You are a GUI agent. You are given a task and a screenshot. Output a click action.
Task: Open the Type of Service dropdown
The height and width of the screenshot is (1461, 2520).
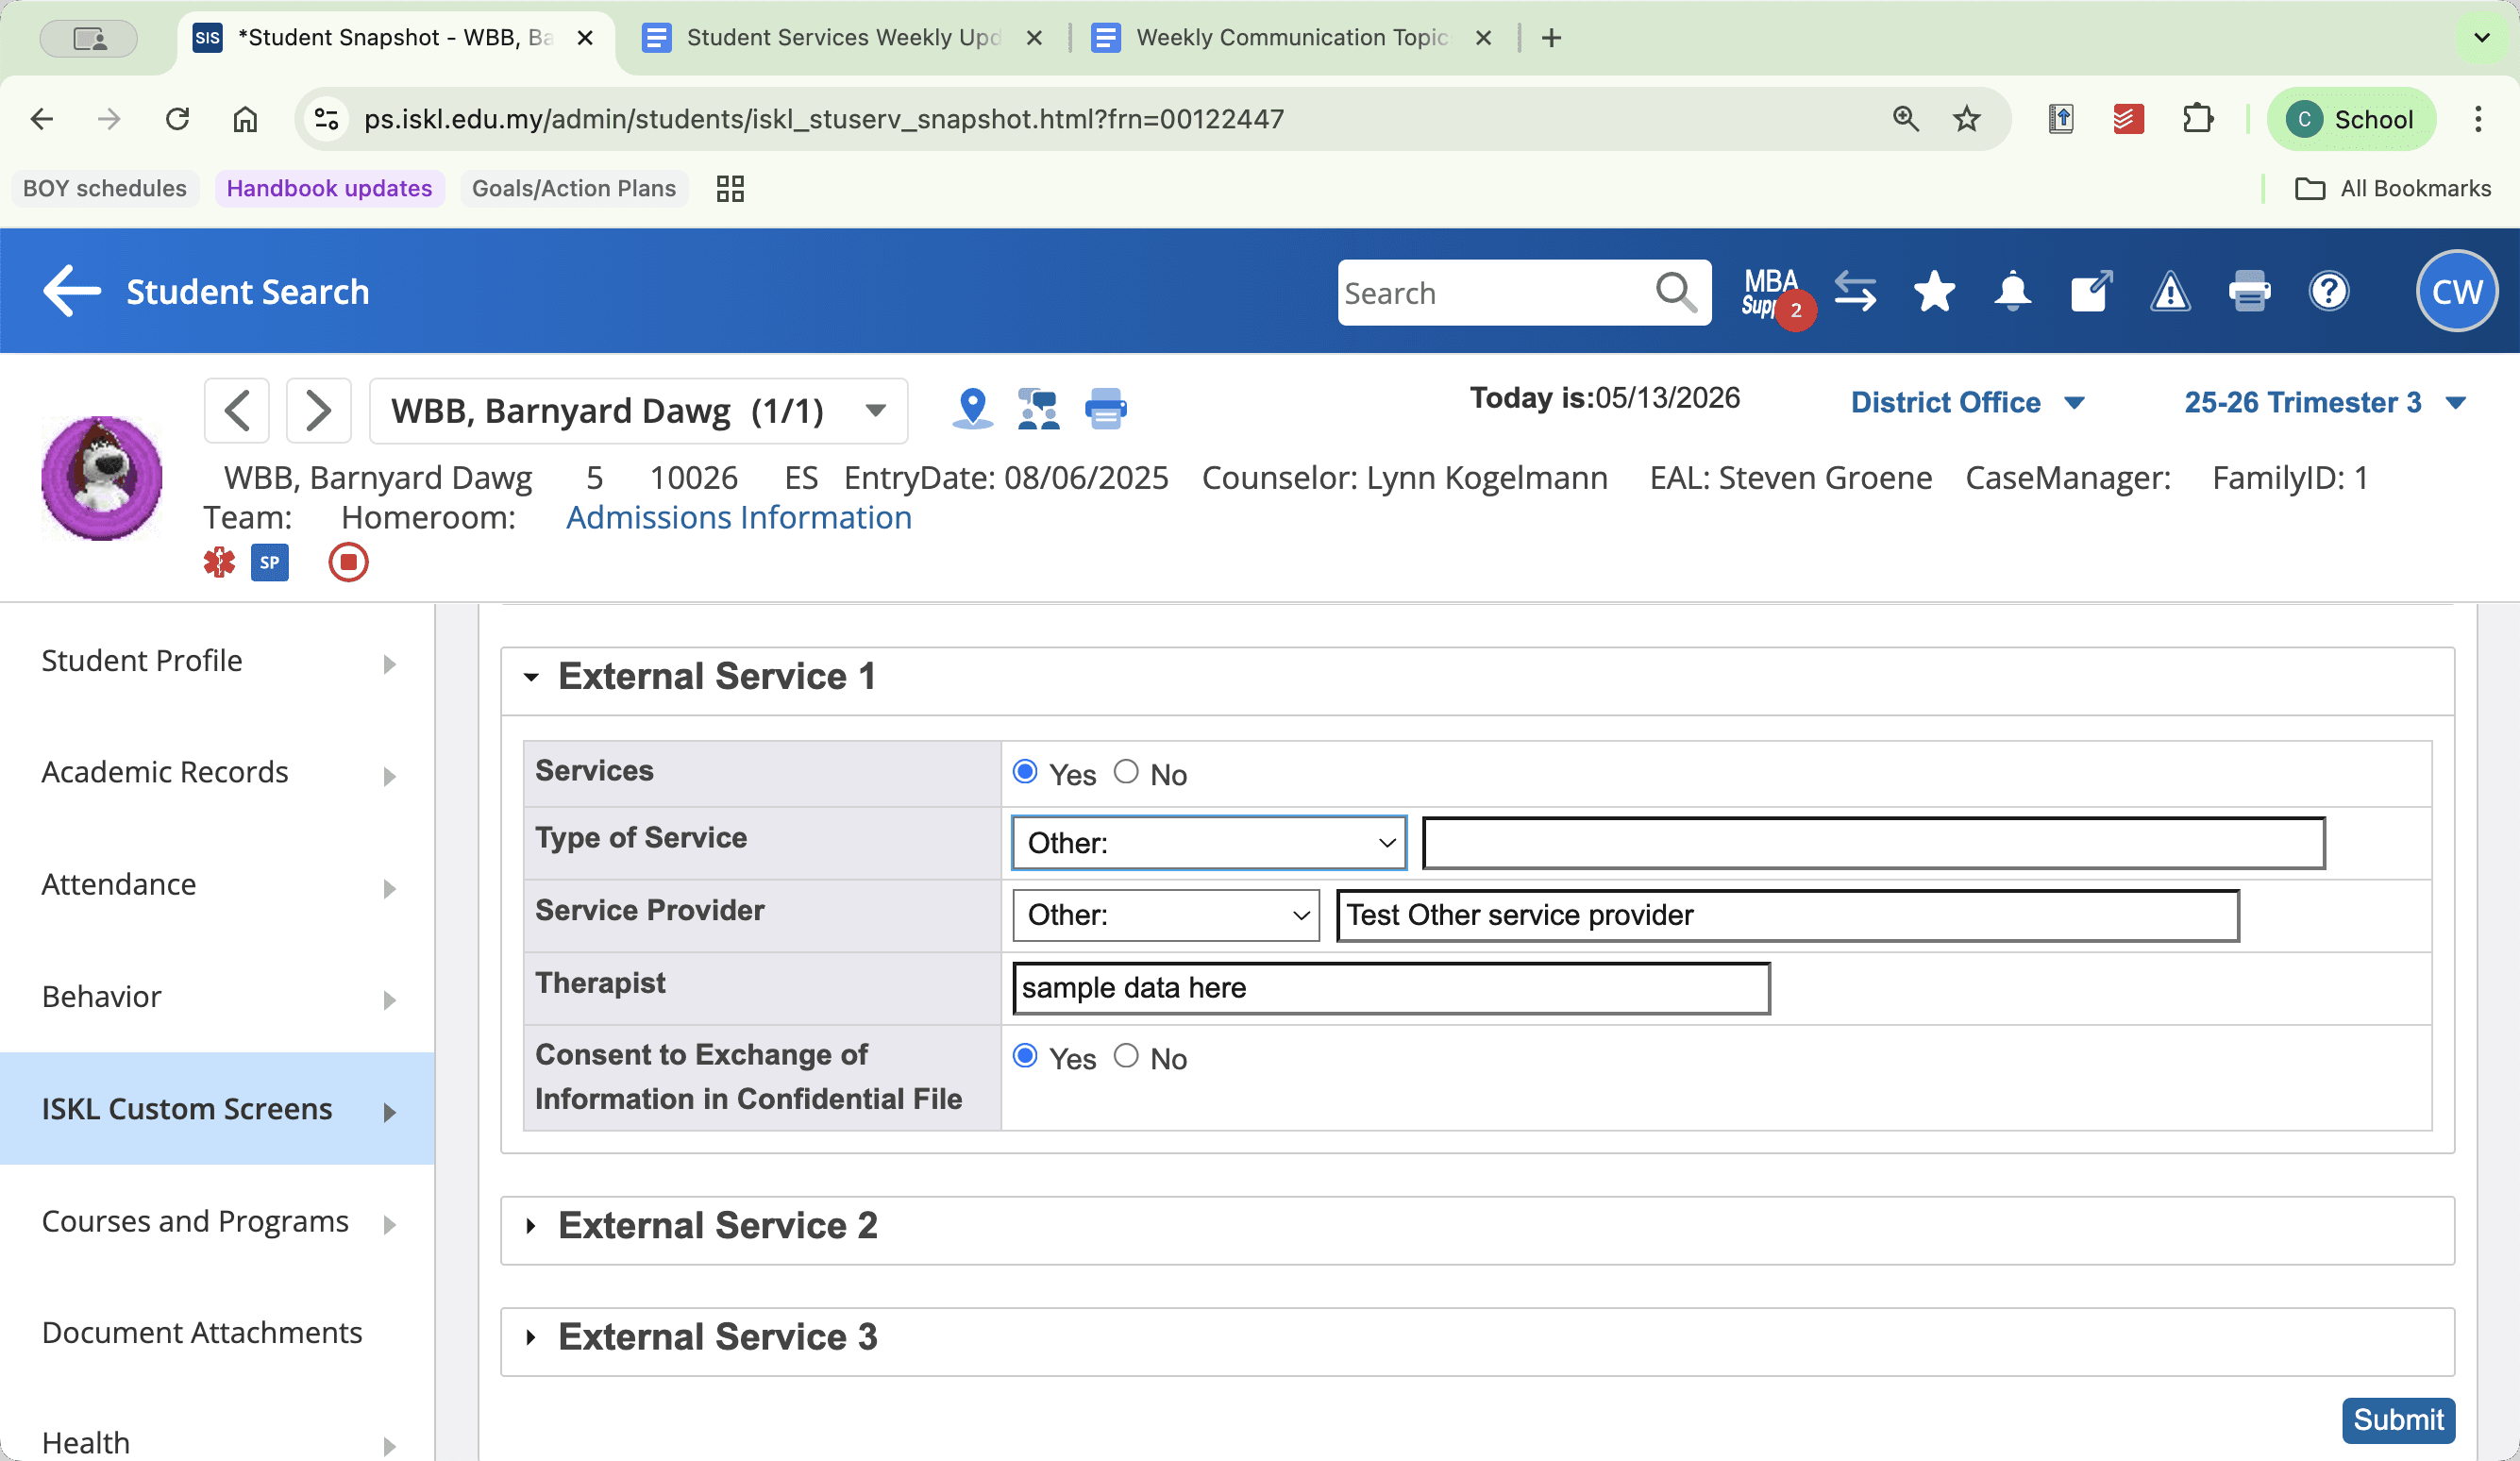pos(1209,843)
